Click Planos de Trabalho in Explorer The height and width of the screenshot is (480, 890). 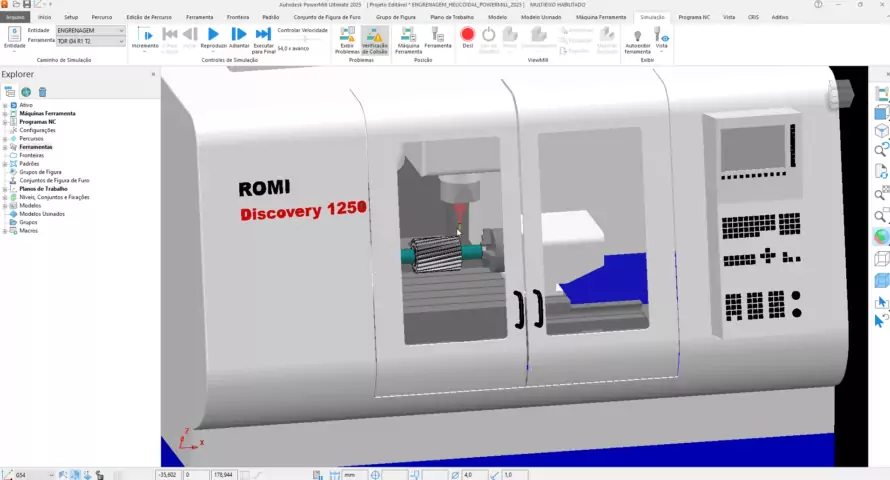coord(43,188)
